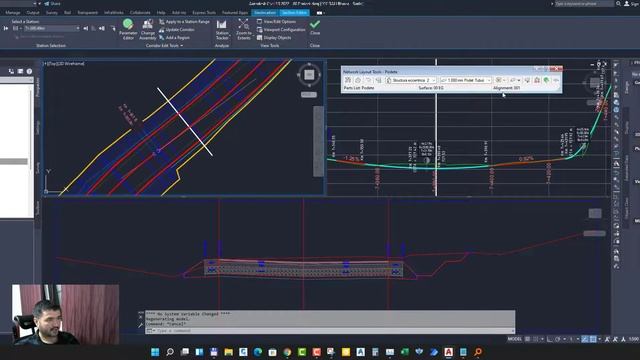Viewport: 640px width, 360px height.
Task: Open the Manage ribbon tab
Action: click(13, 13)
